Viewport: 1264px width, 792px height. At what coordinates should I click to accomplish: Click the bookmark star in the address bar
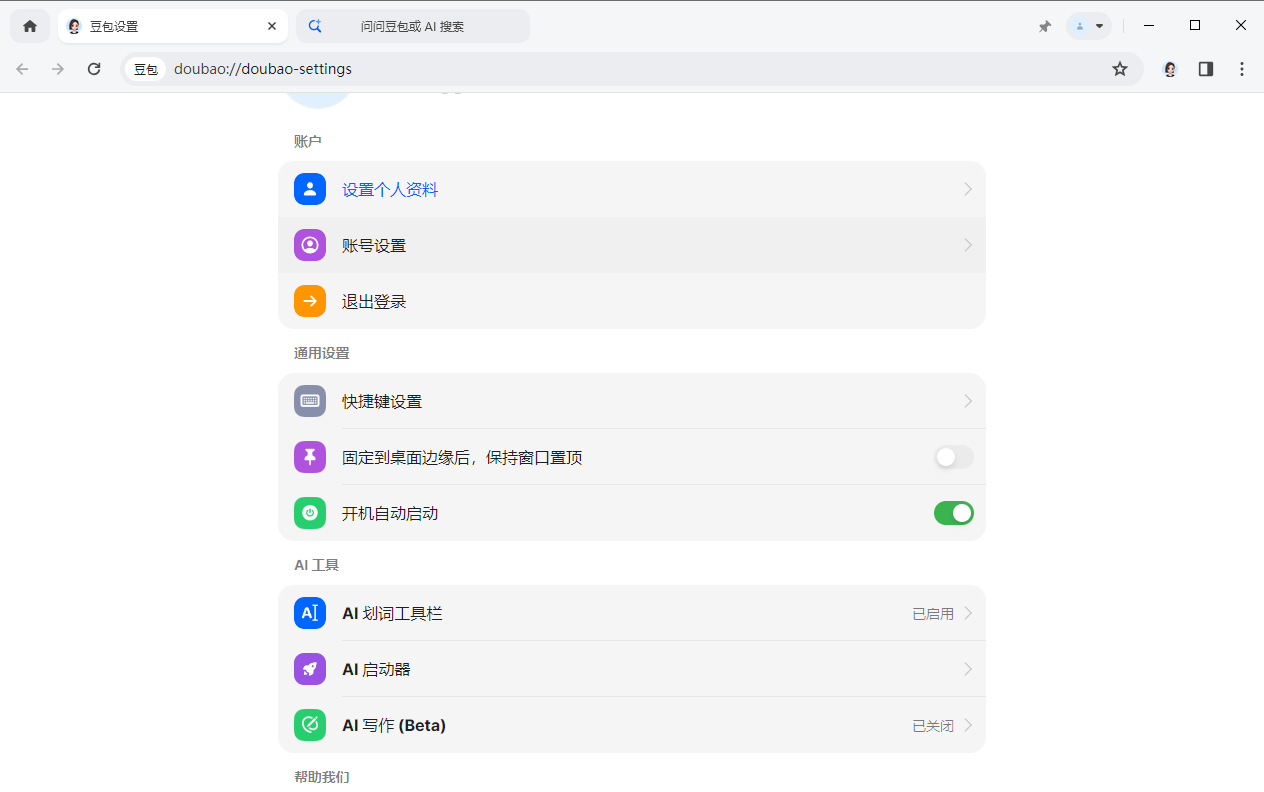[x=1119, y=68]
